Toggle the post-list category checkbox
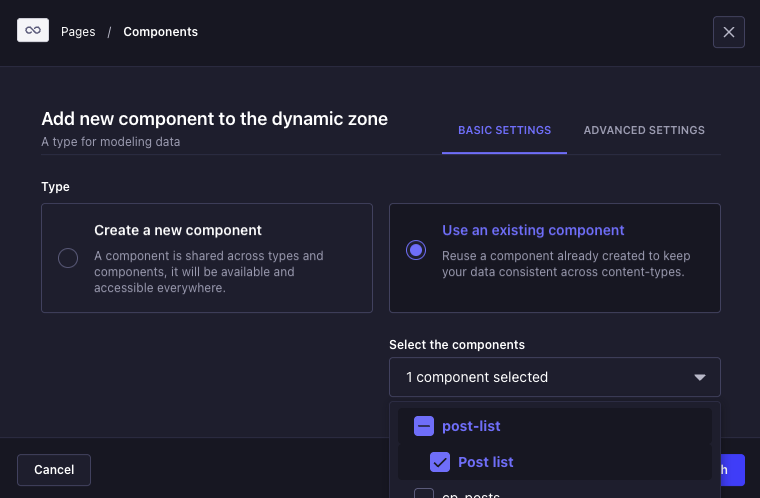 click(x=423, y=426)
